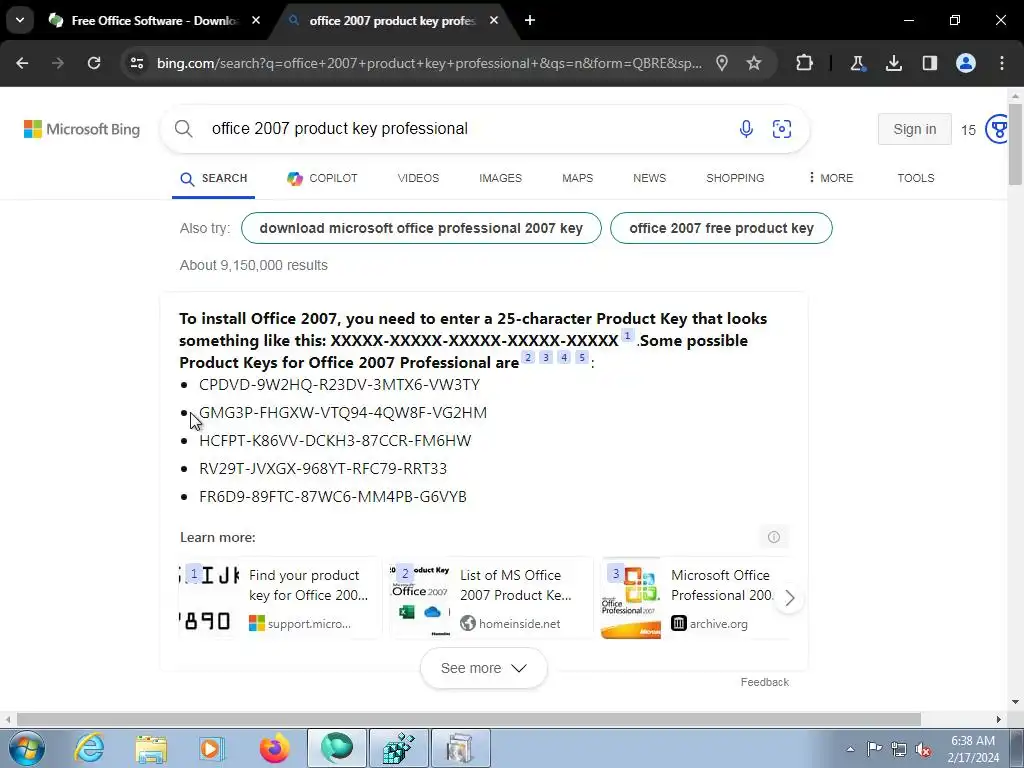Image resolution: width=1024 pixels, height=768 pixels.
Task: Toggle the browser side panel
Action: pos(929,63)
